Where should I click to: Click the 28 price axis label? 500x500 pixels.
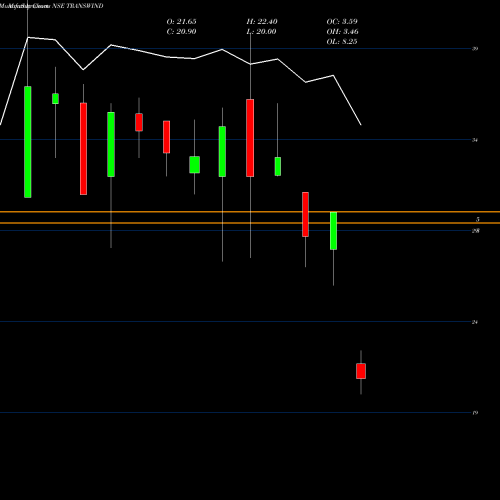point(476,231)
